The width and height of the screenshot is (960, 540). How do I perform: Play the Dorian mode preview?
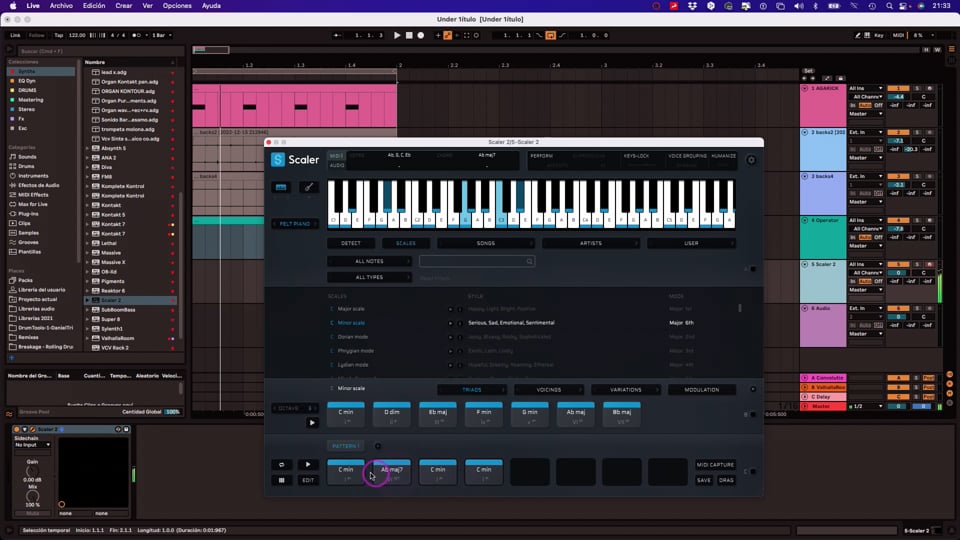point(451,337)
